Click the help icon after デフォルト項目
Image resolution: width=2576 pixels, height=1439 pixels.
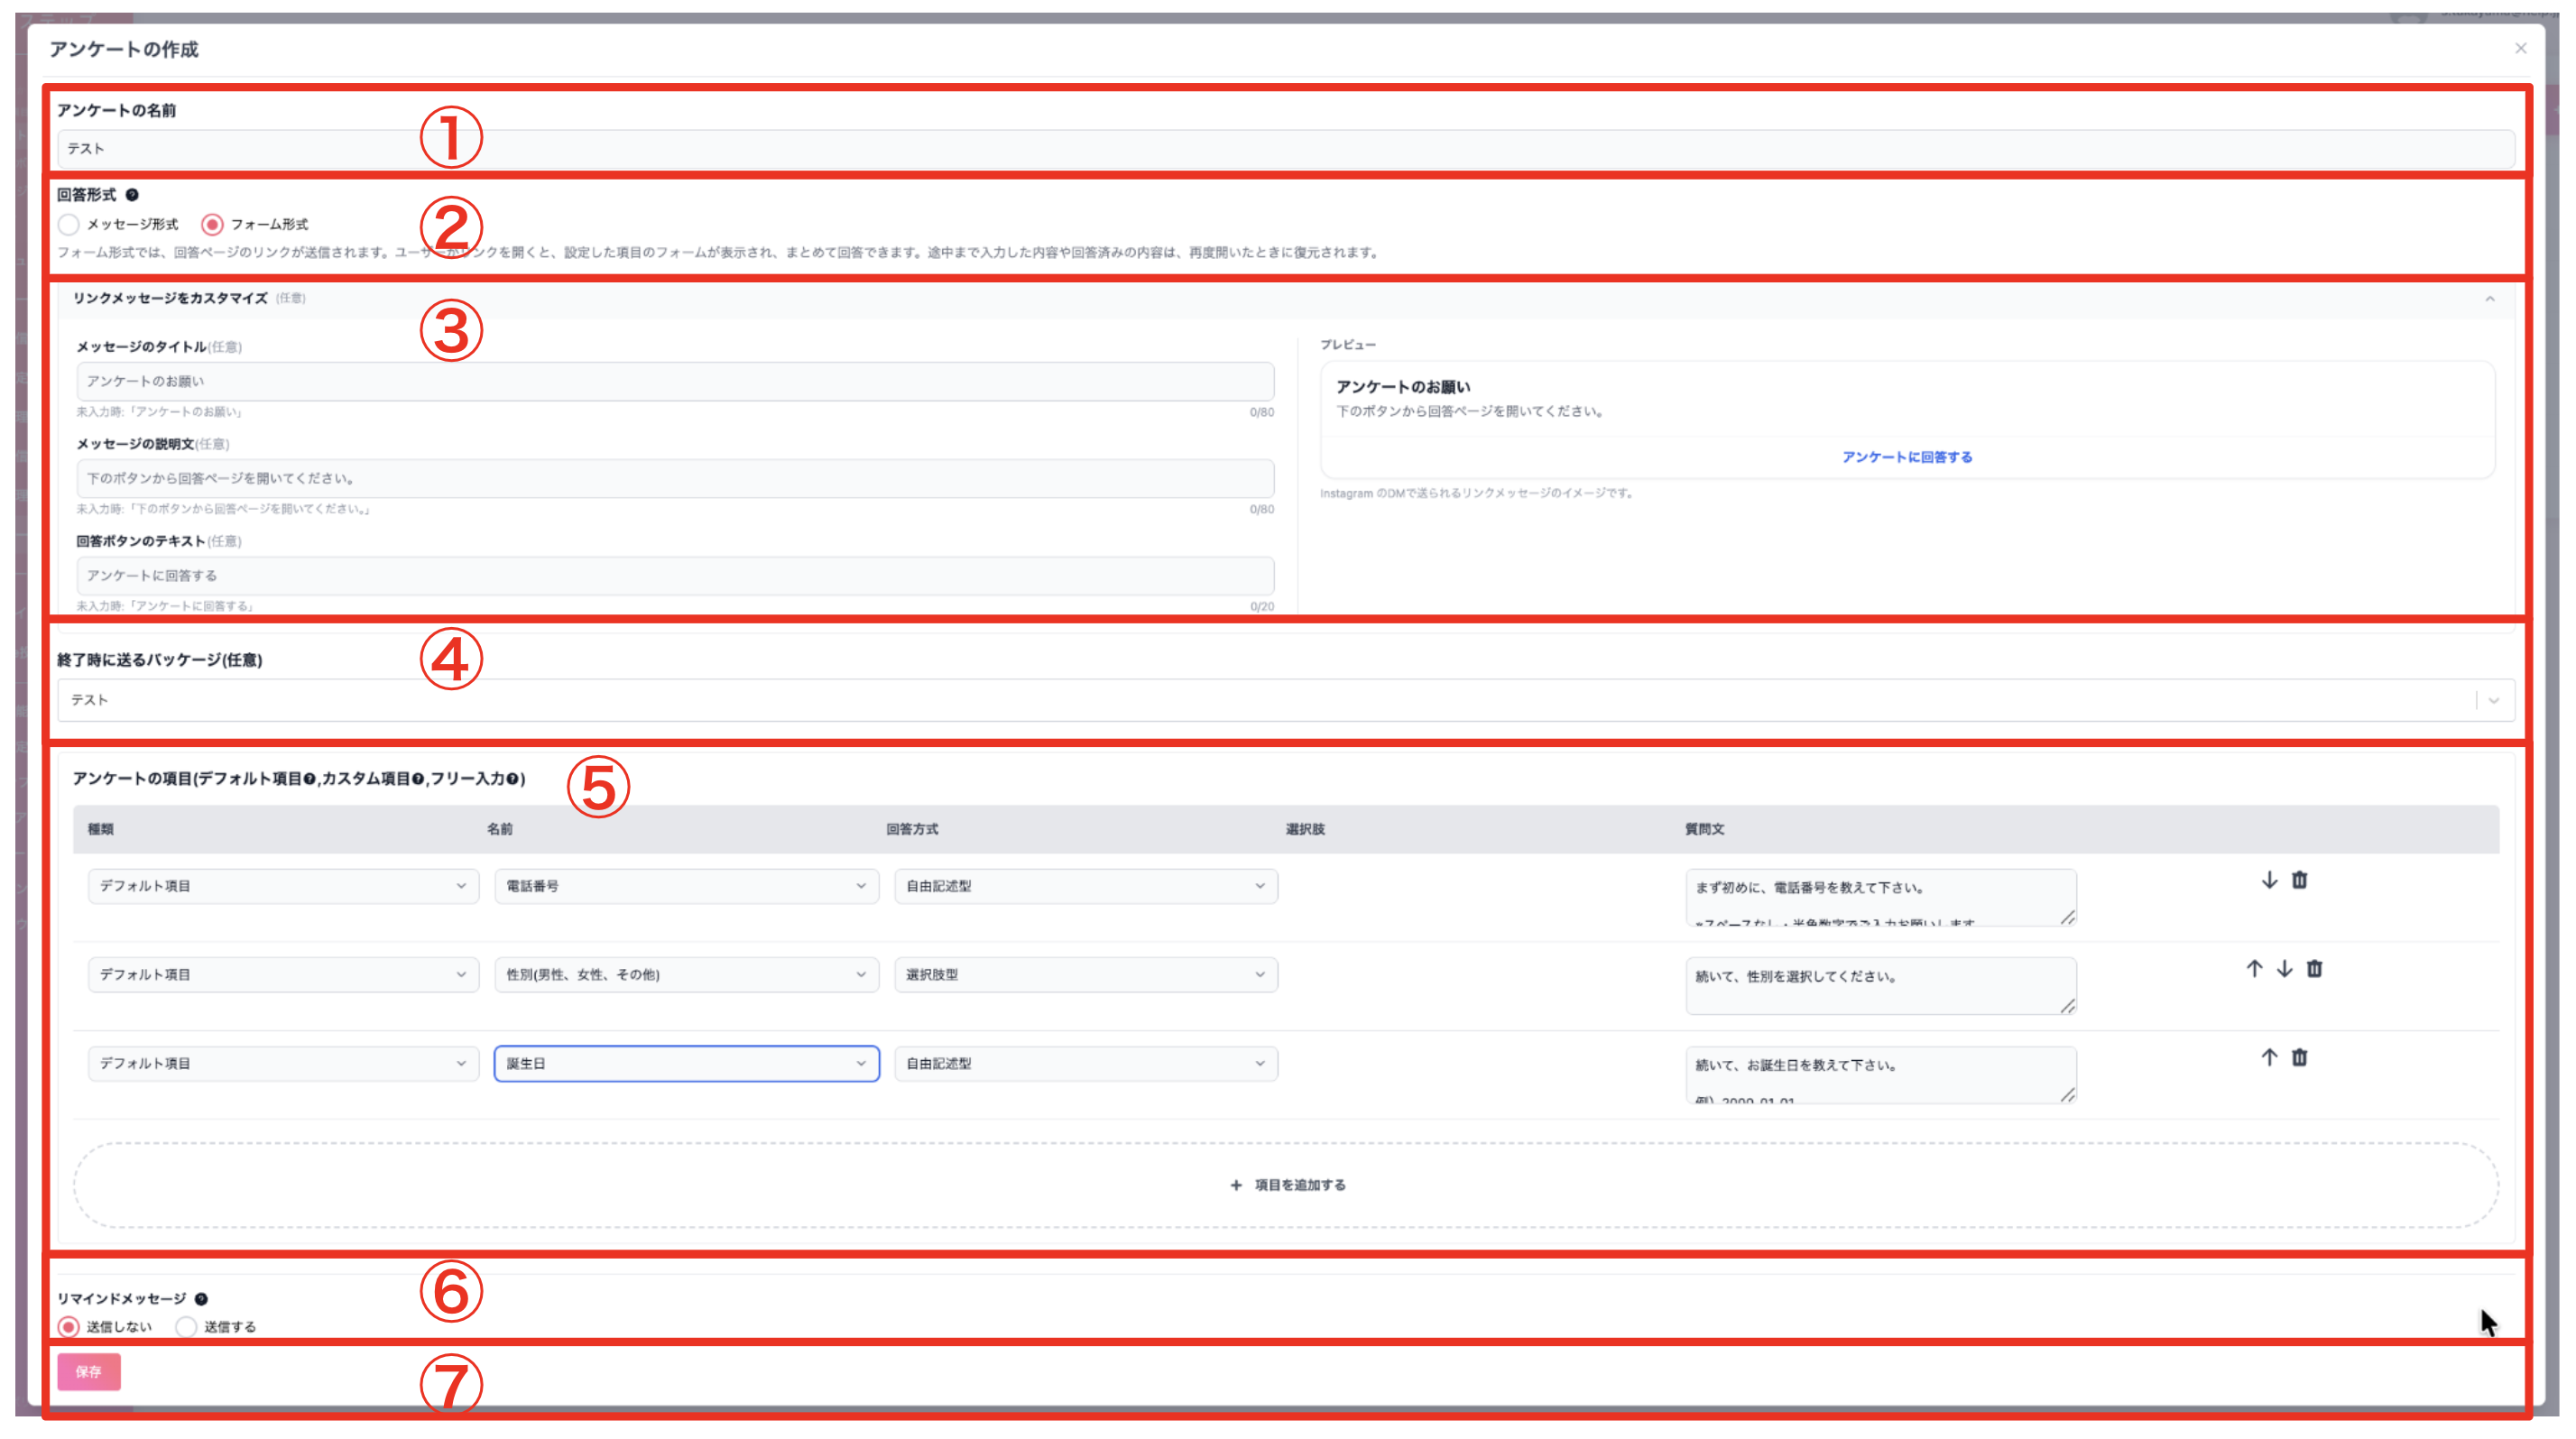pos(309,779)
